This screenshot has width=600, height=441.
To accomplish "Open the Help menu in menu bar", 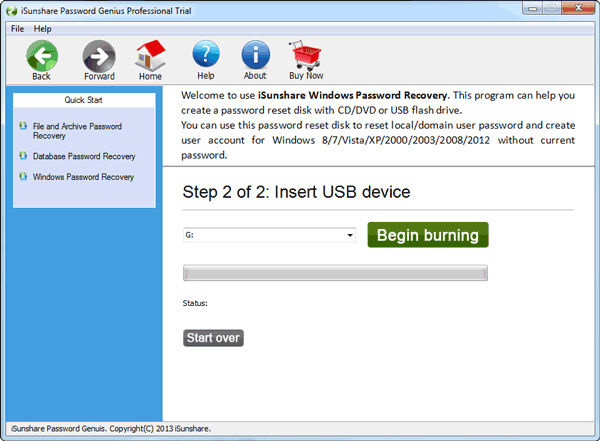I will [42, 29].
